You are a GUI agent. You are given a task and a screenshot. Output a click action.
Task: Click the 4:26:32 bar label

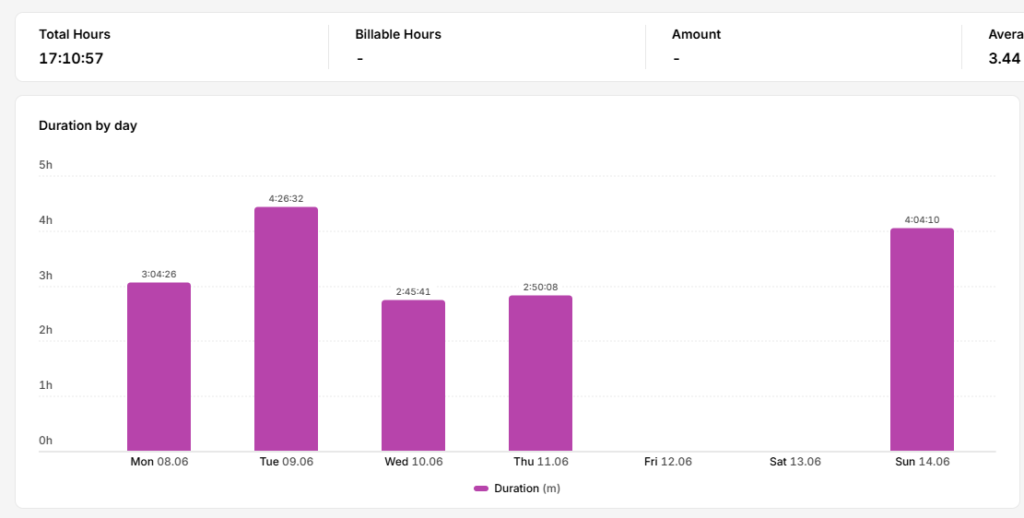click(286, 199)
